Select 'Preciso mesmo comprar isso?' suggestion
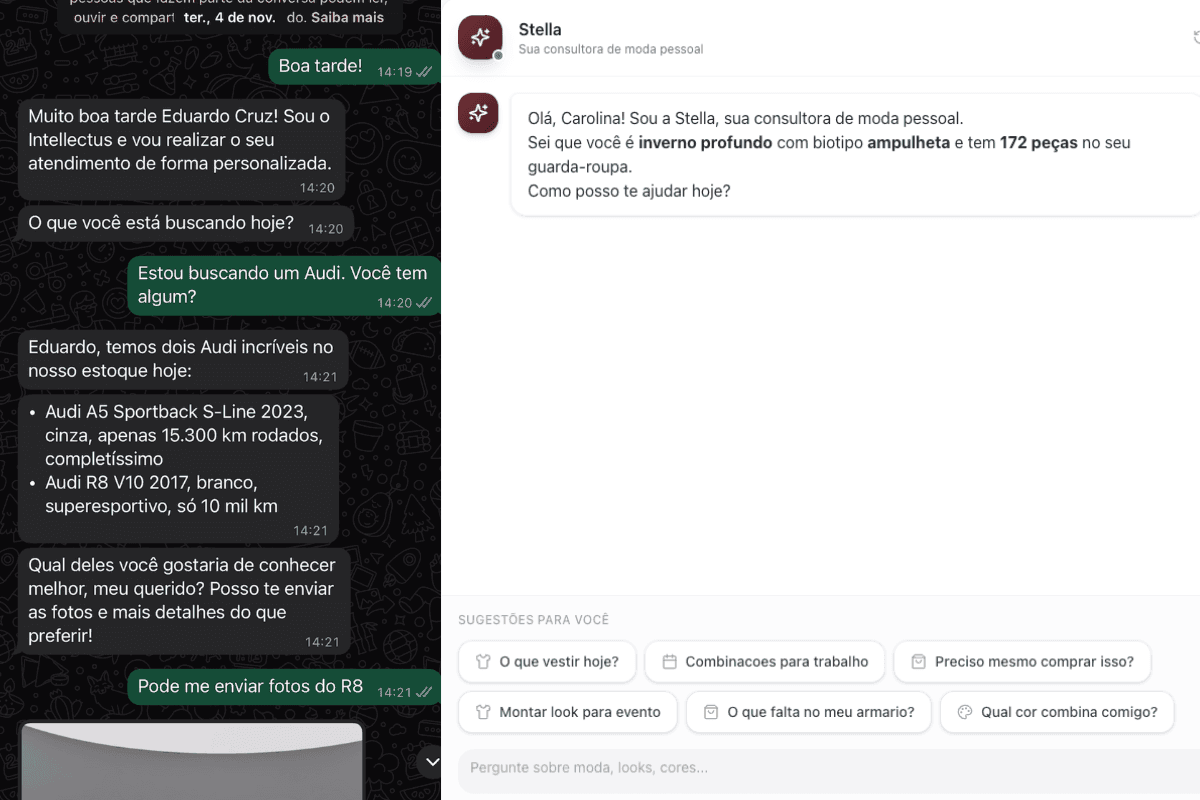 (x=1022, y=662)
